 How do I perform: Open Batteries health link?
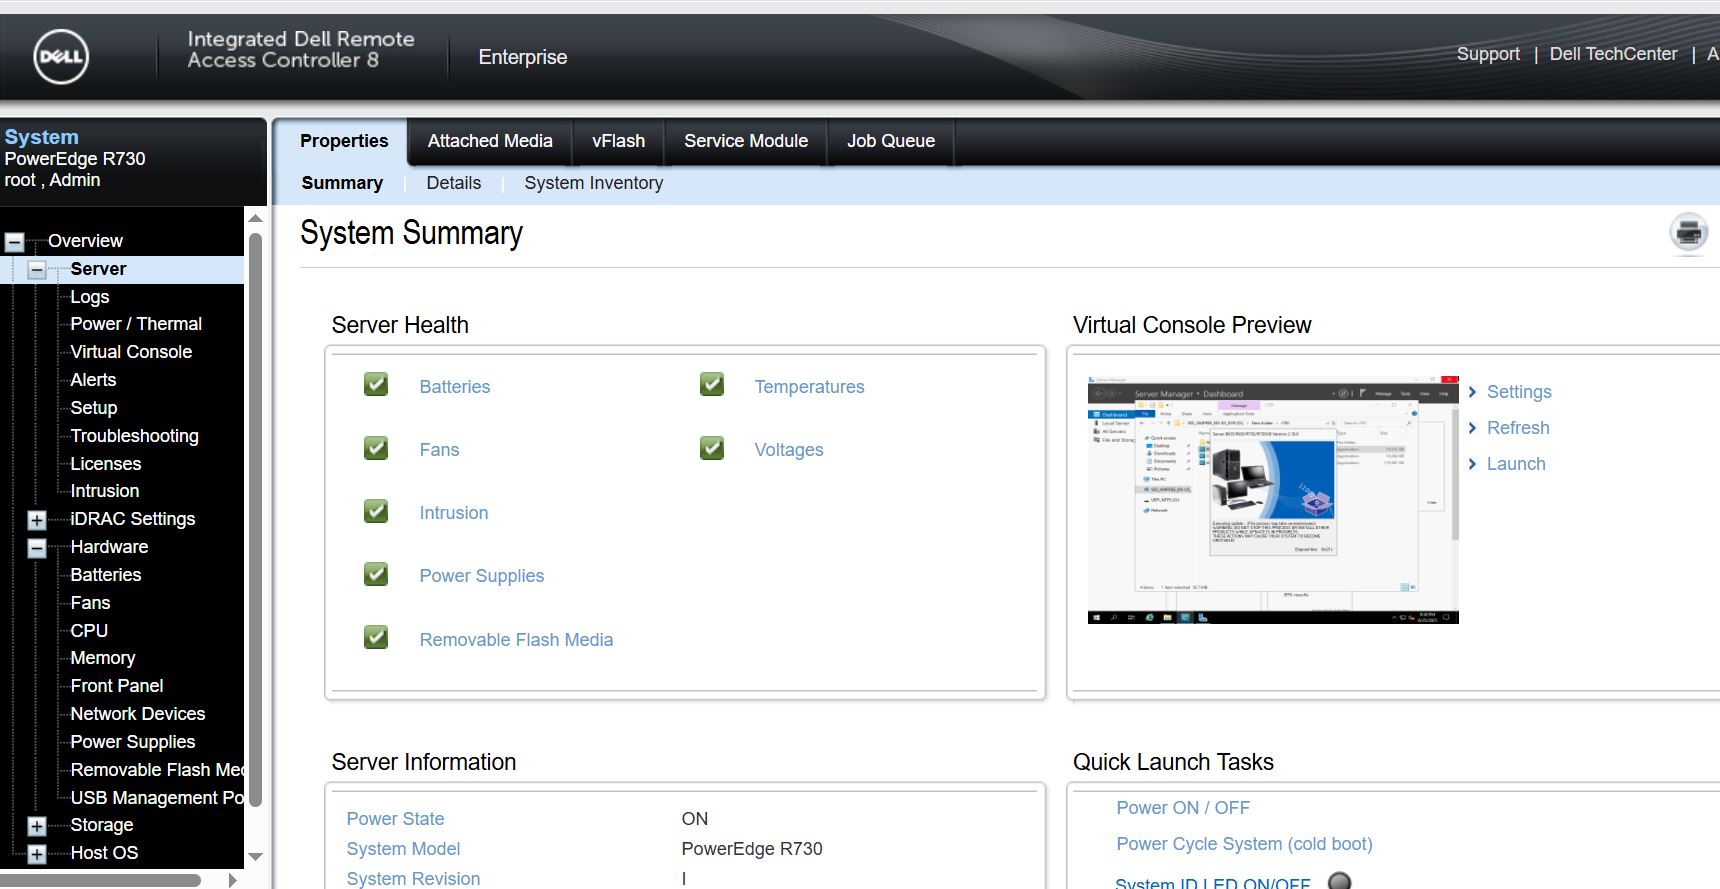[x=455, y=387]
